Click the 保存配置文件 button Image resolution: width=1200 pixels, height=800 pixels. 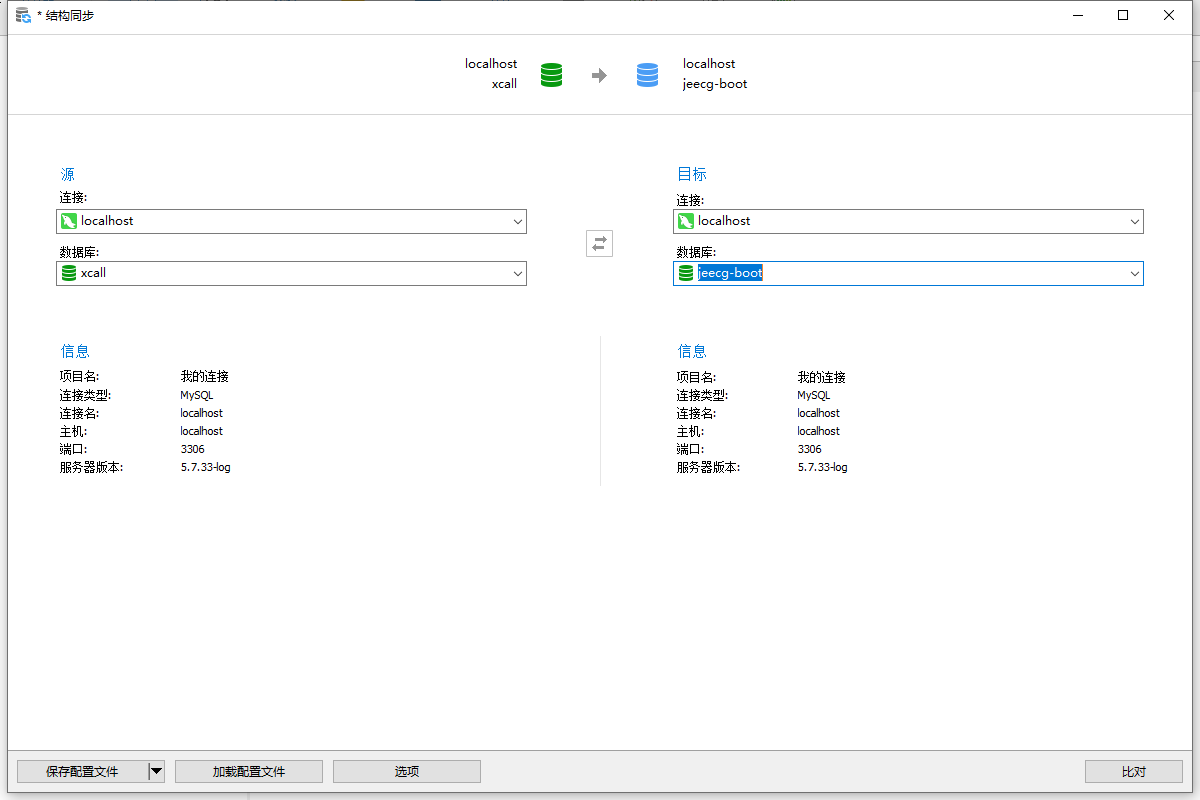(80, 771)
